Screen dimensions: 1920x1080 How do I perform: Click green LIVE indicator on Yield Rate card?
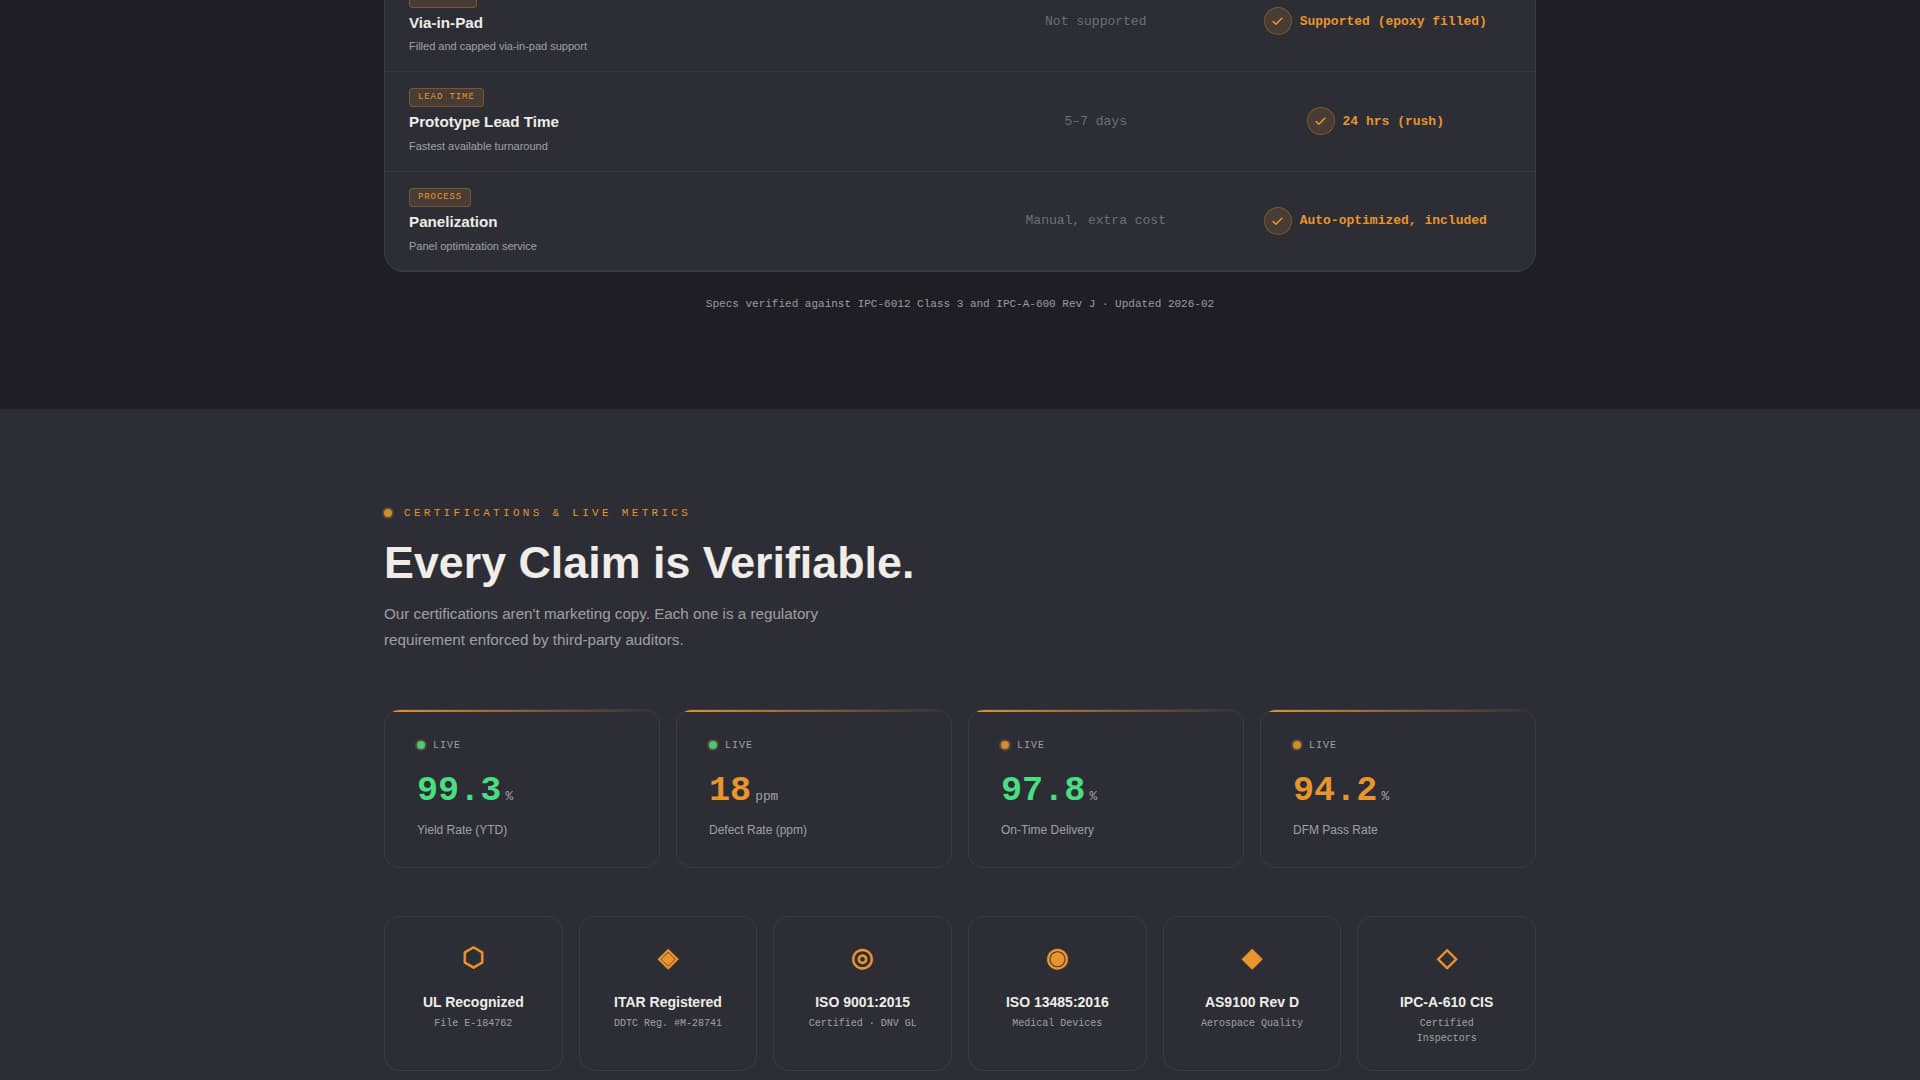tap(421, 745)
